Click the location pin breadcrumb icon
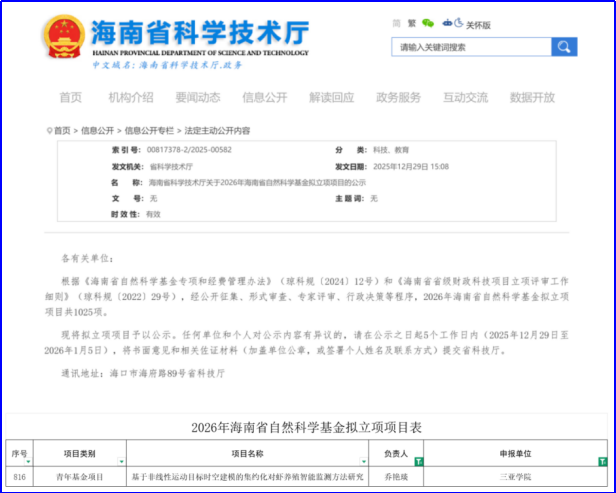616x493 pixels. [x=49, y=131]
